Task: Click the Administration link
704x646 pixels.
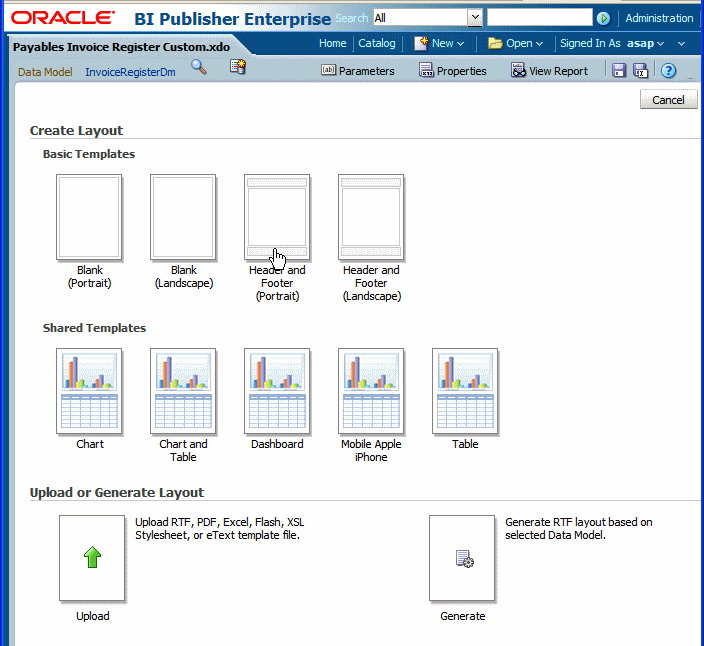Action: coord(659,18)
